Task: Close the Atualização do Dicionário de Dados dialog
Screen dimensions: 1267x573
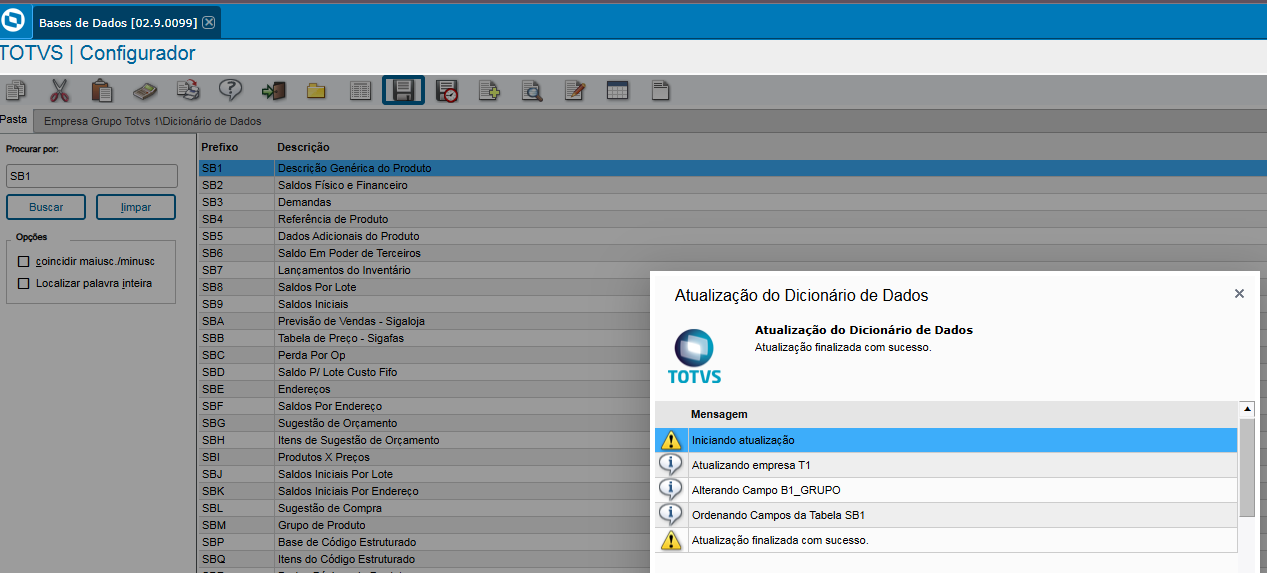Action: click(1239, 294)
